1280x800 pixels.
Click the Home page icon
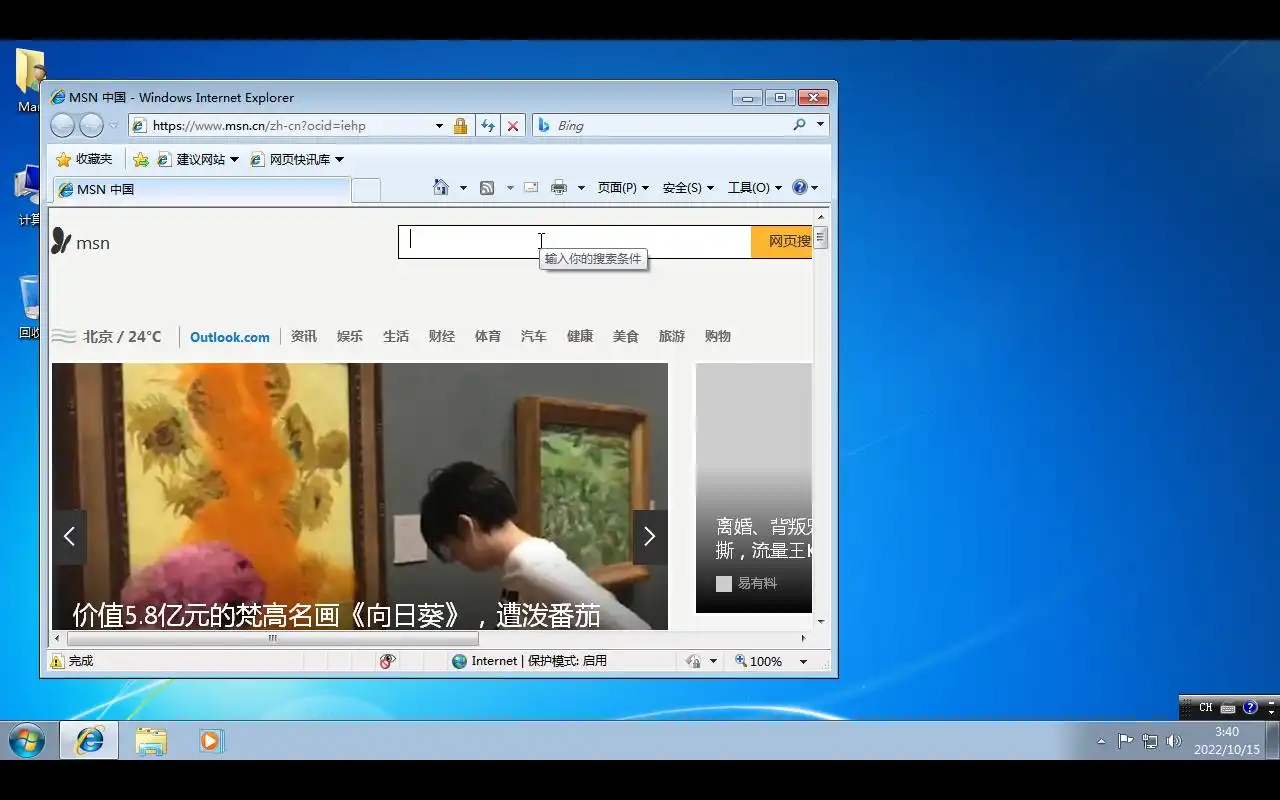pyautogui.click(x=441, y=187)
